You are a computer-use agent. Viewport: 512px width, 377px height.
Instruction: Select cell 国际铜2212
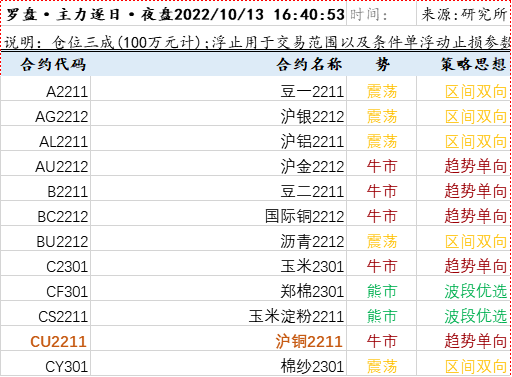coord(218,213)
